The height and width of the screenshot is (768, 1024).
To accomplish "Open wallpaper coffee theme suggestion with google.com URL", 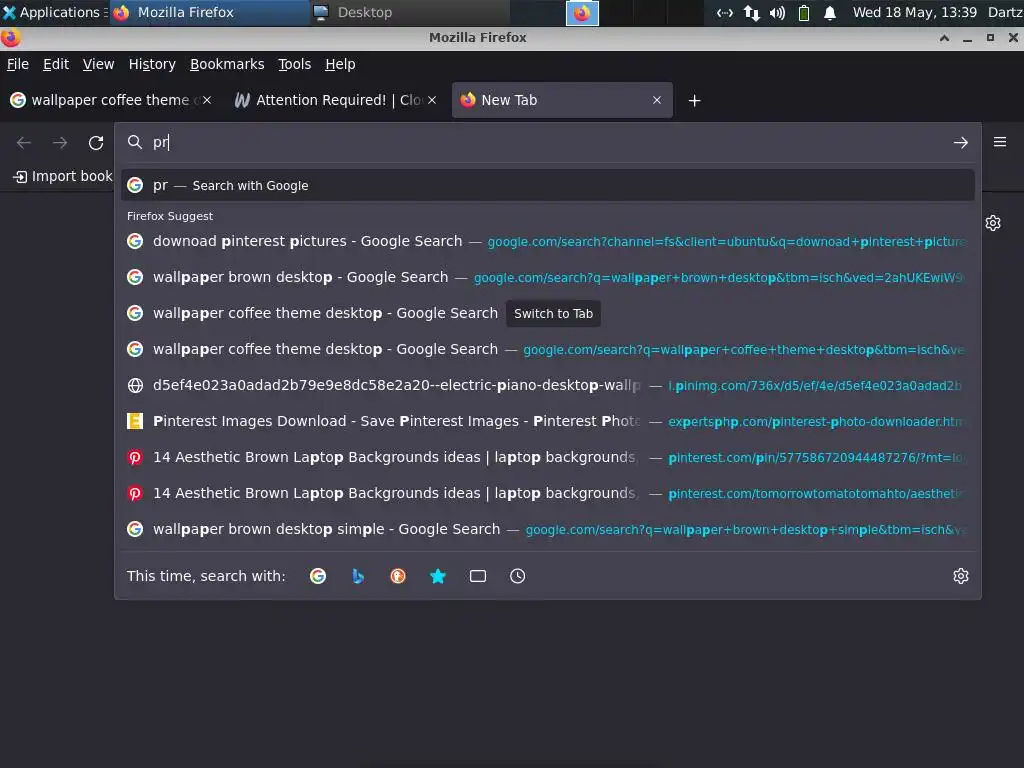I will click(x=547, y=349).
